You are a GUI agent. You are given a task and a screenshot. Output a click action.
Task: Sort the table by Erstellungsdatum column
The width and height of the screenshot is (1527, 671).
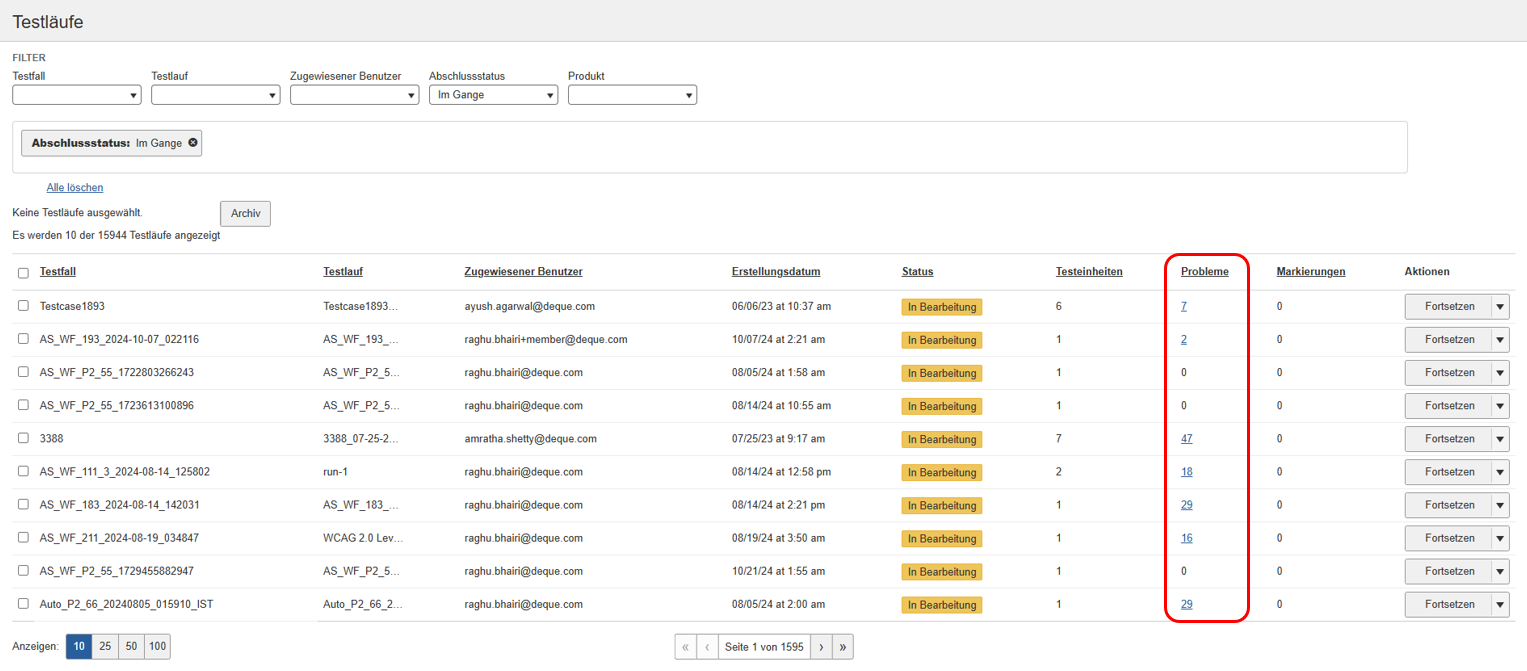click(776, 272)
